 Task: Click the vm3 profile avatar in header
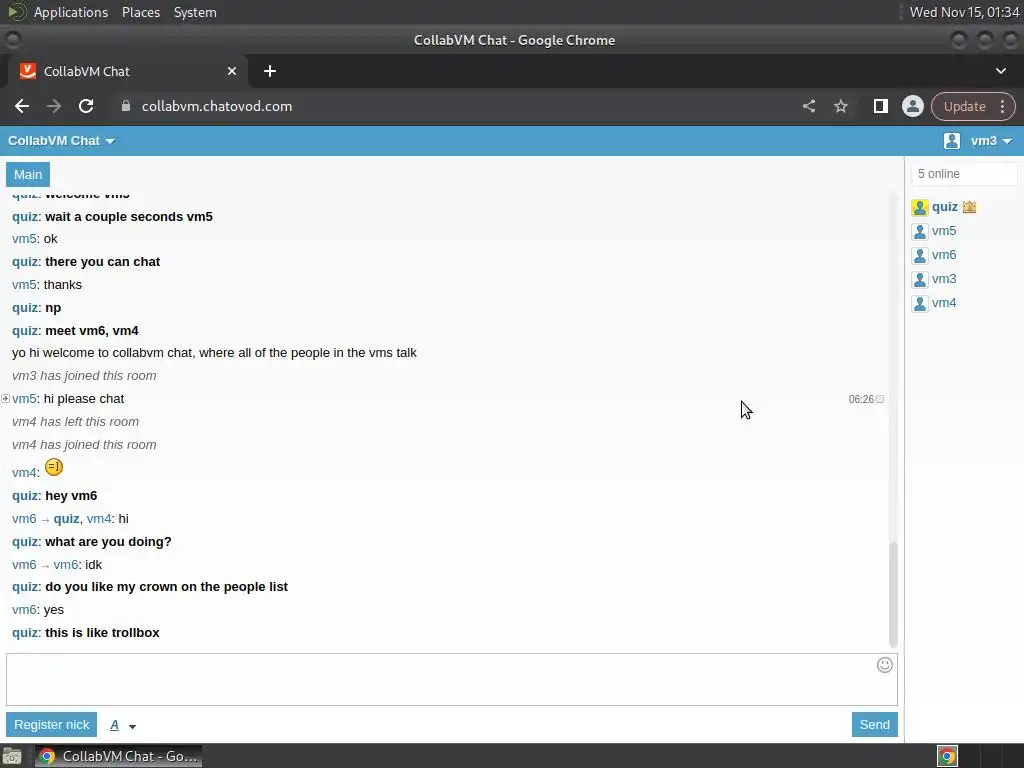952,140
